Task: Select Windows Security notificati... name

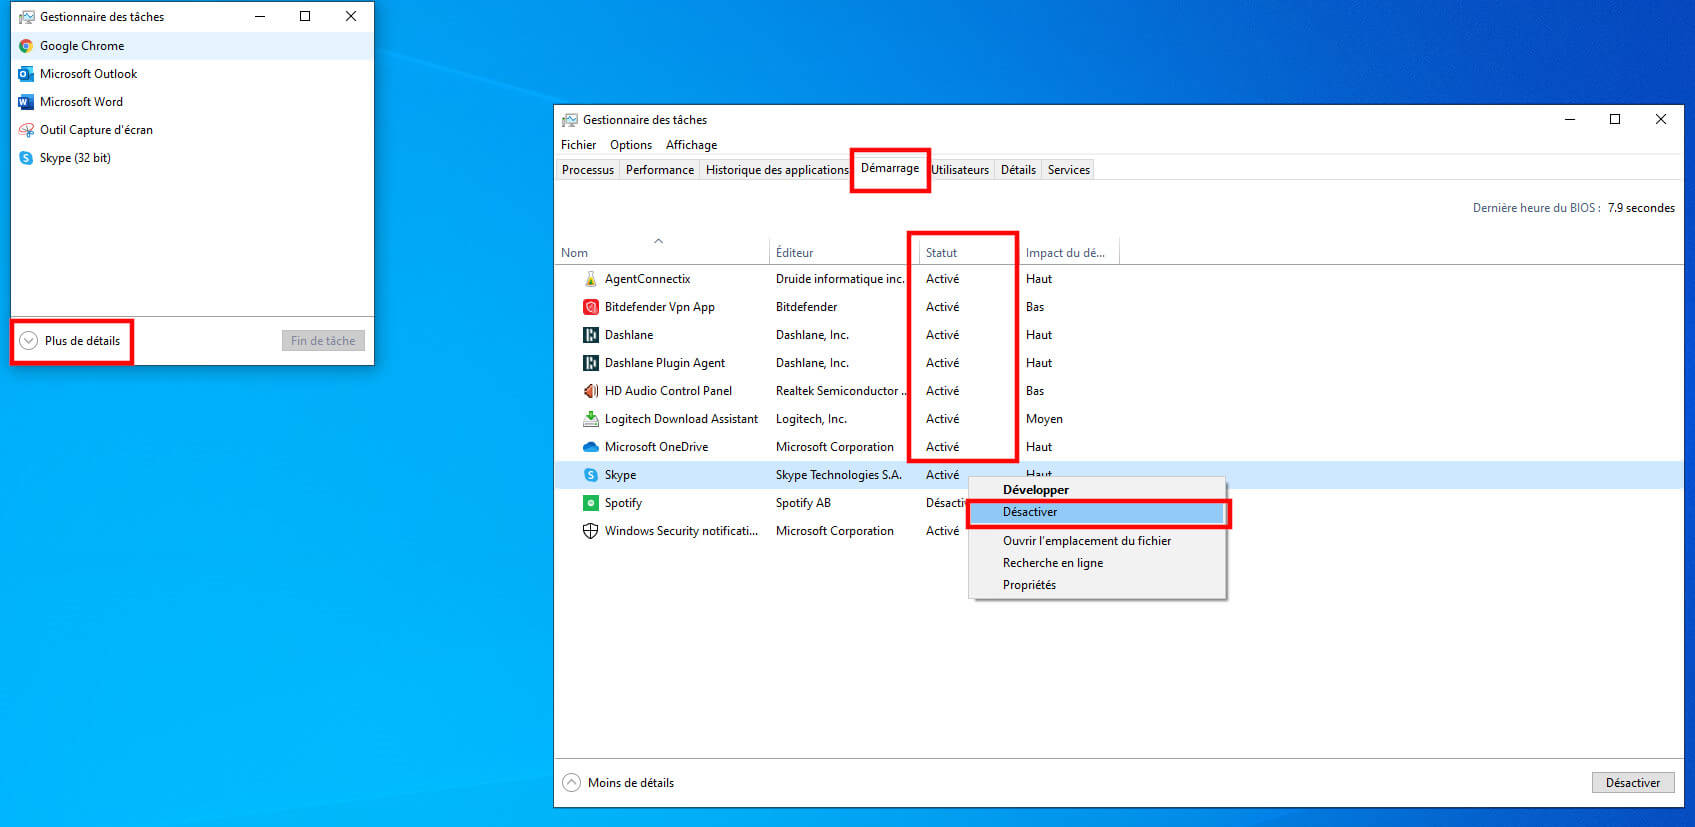Action: point(681,531)
